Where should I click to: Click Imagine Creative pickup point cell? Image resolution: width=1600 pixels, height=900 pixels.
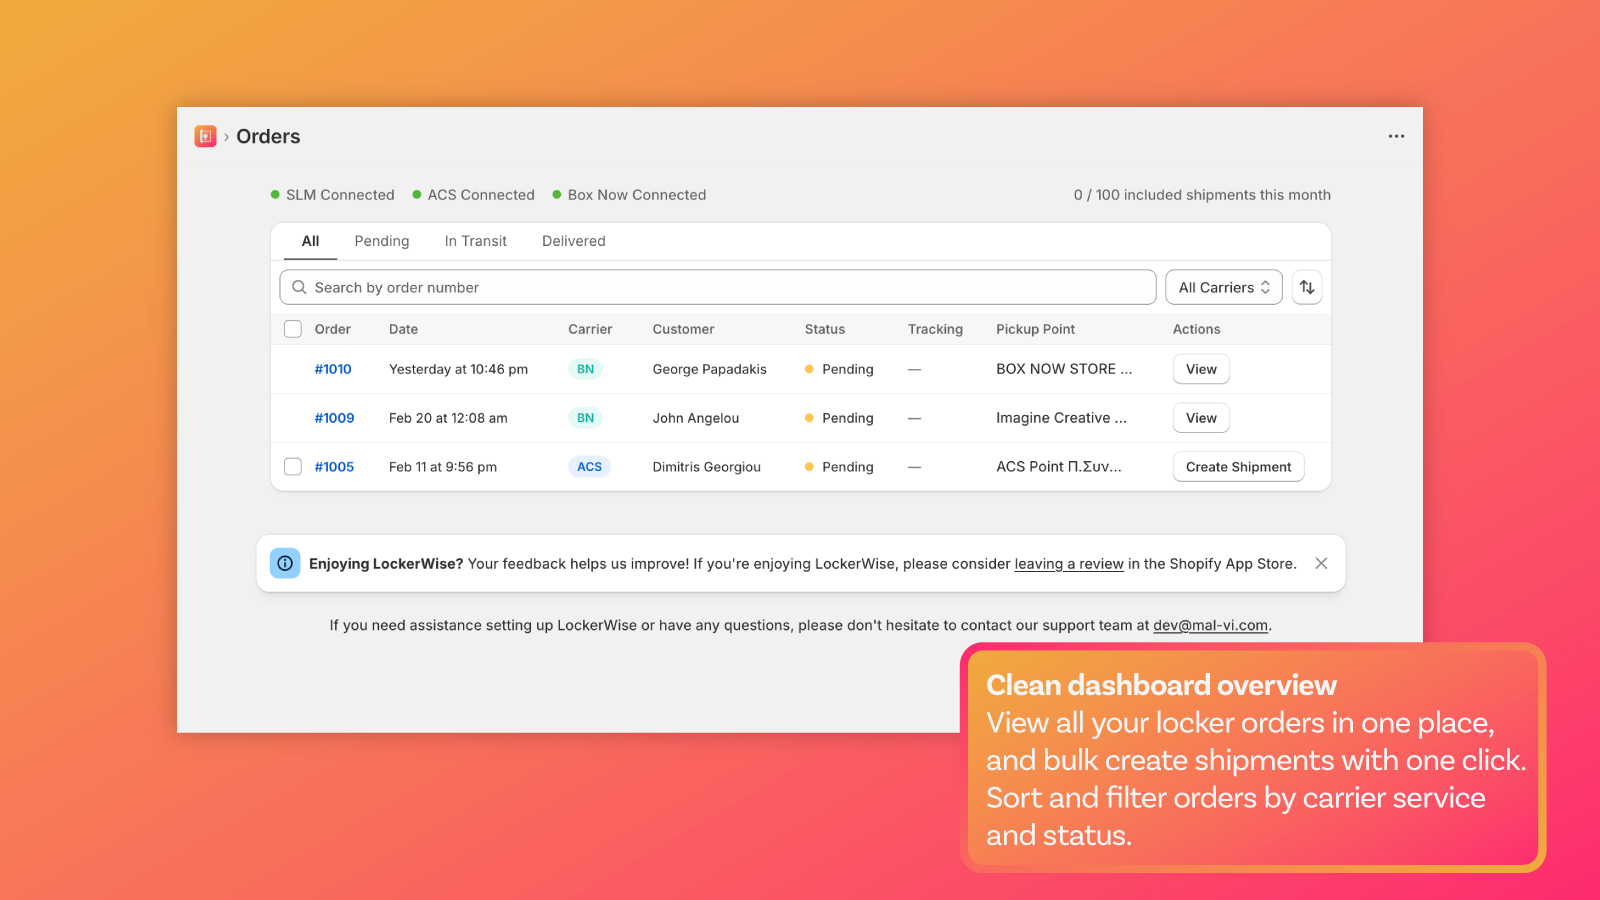tap(1061, 418)
